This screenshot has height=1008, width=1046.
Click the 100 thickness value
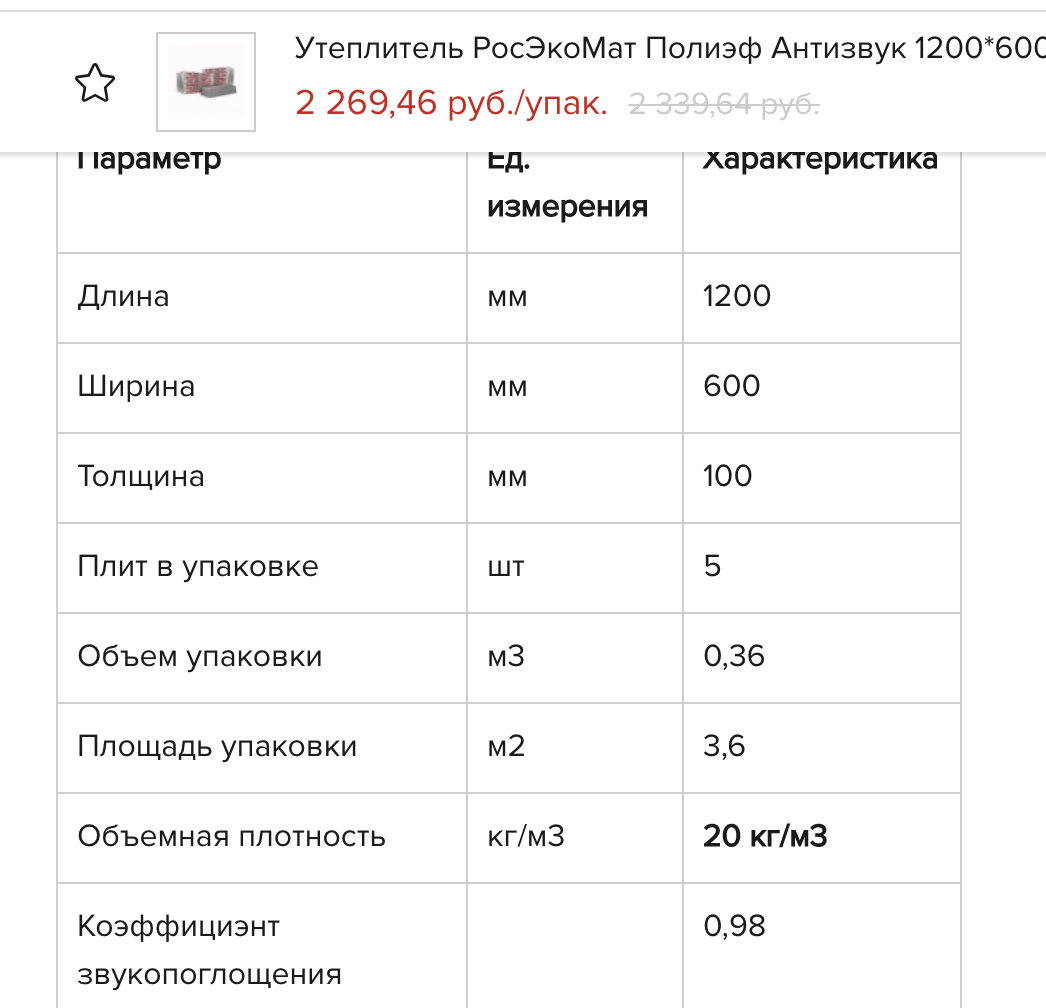tap(728, 476)
